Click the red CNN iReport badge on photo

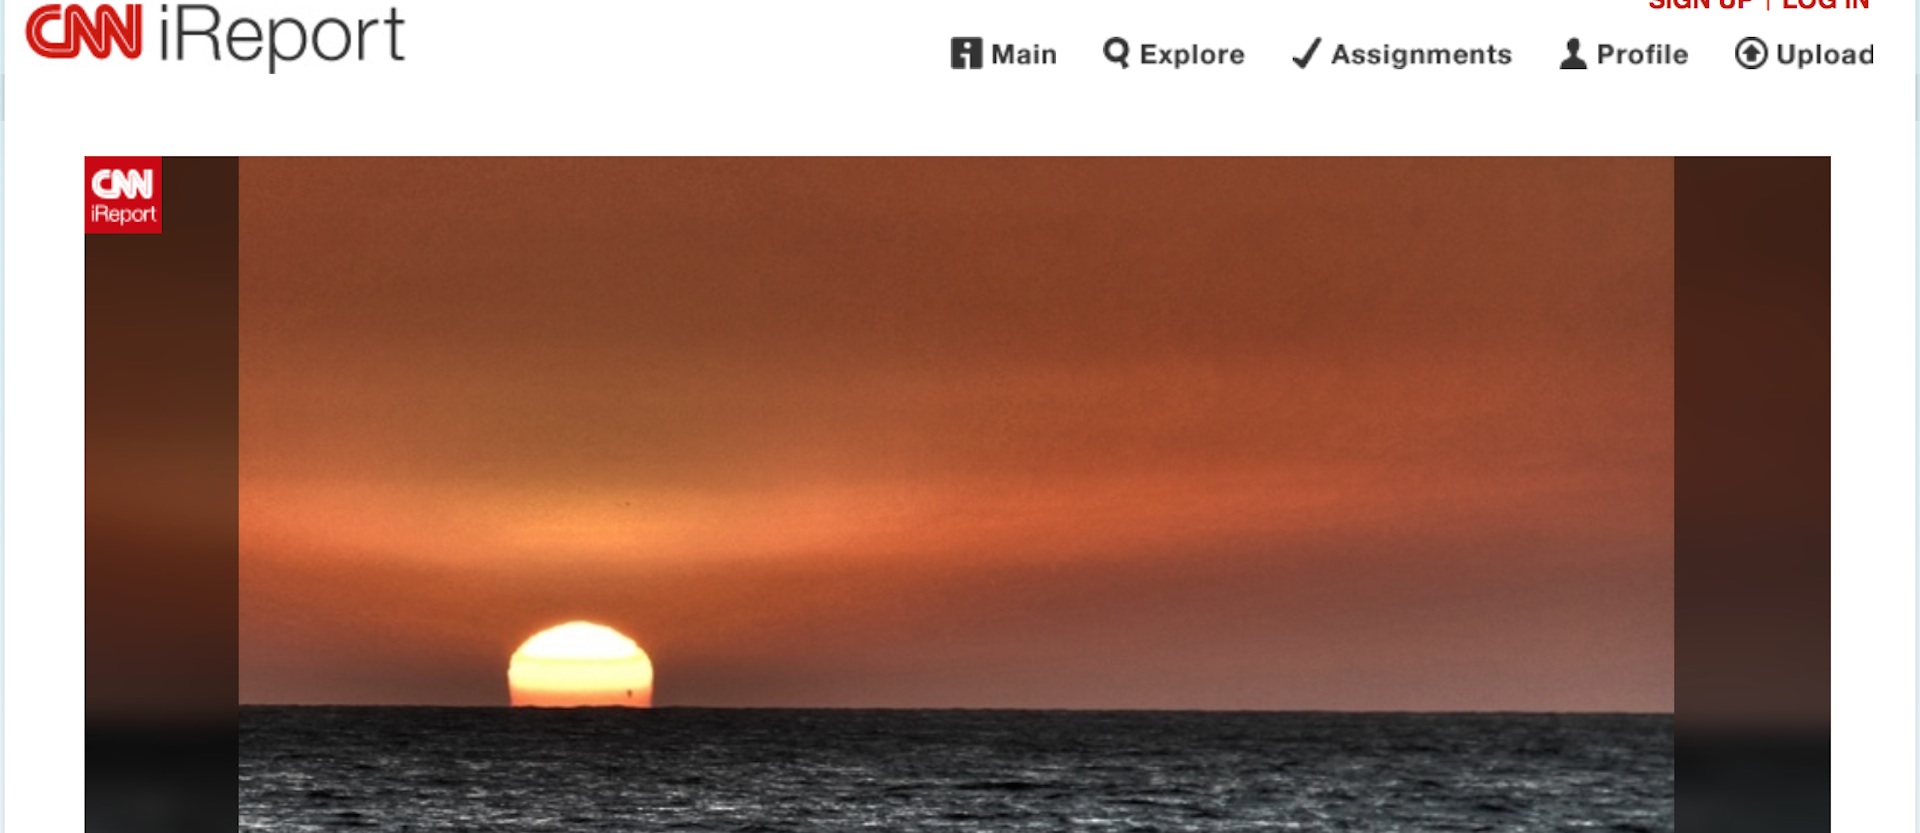[123, 195]
